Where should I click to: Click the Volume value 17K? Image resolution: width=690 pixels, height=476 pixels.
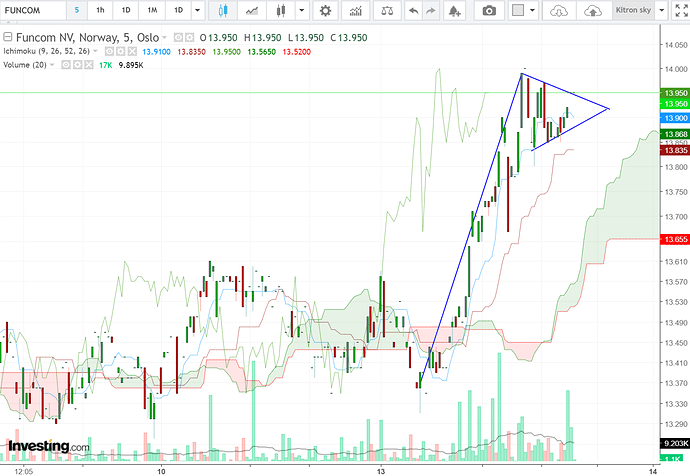tap(106, 65)
